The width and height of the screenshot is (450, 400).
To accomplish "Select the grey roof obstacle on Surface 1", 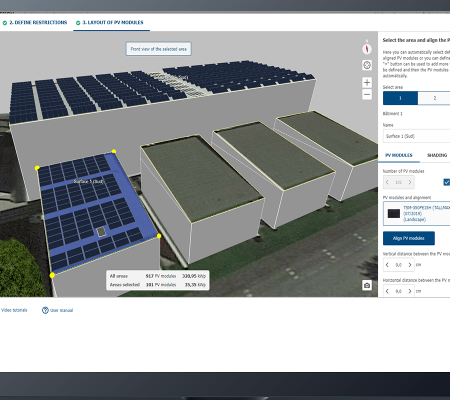I will click(x=101, y=231).
